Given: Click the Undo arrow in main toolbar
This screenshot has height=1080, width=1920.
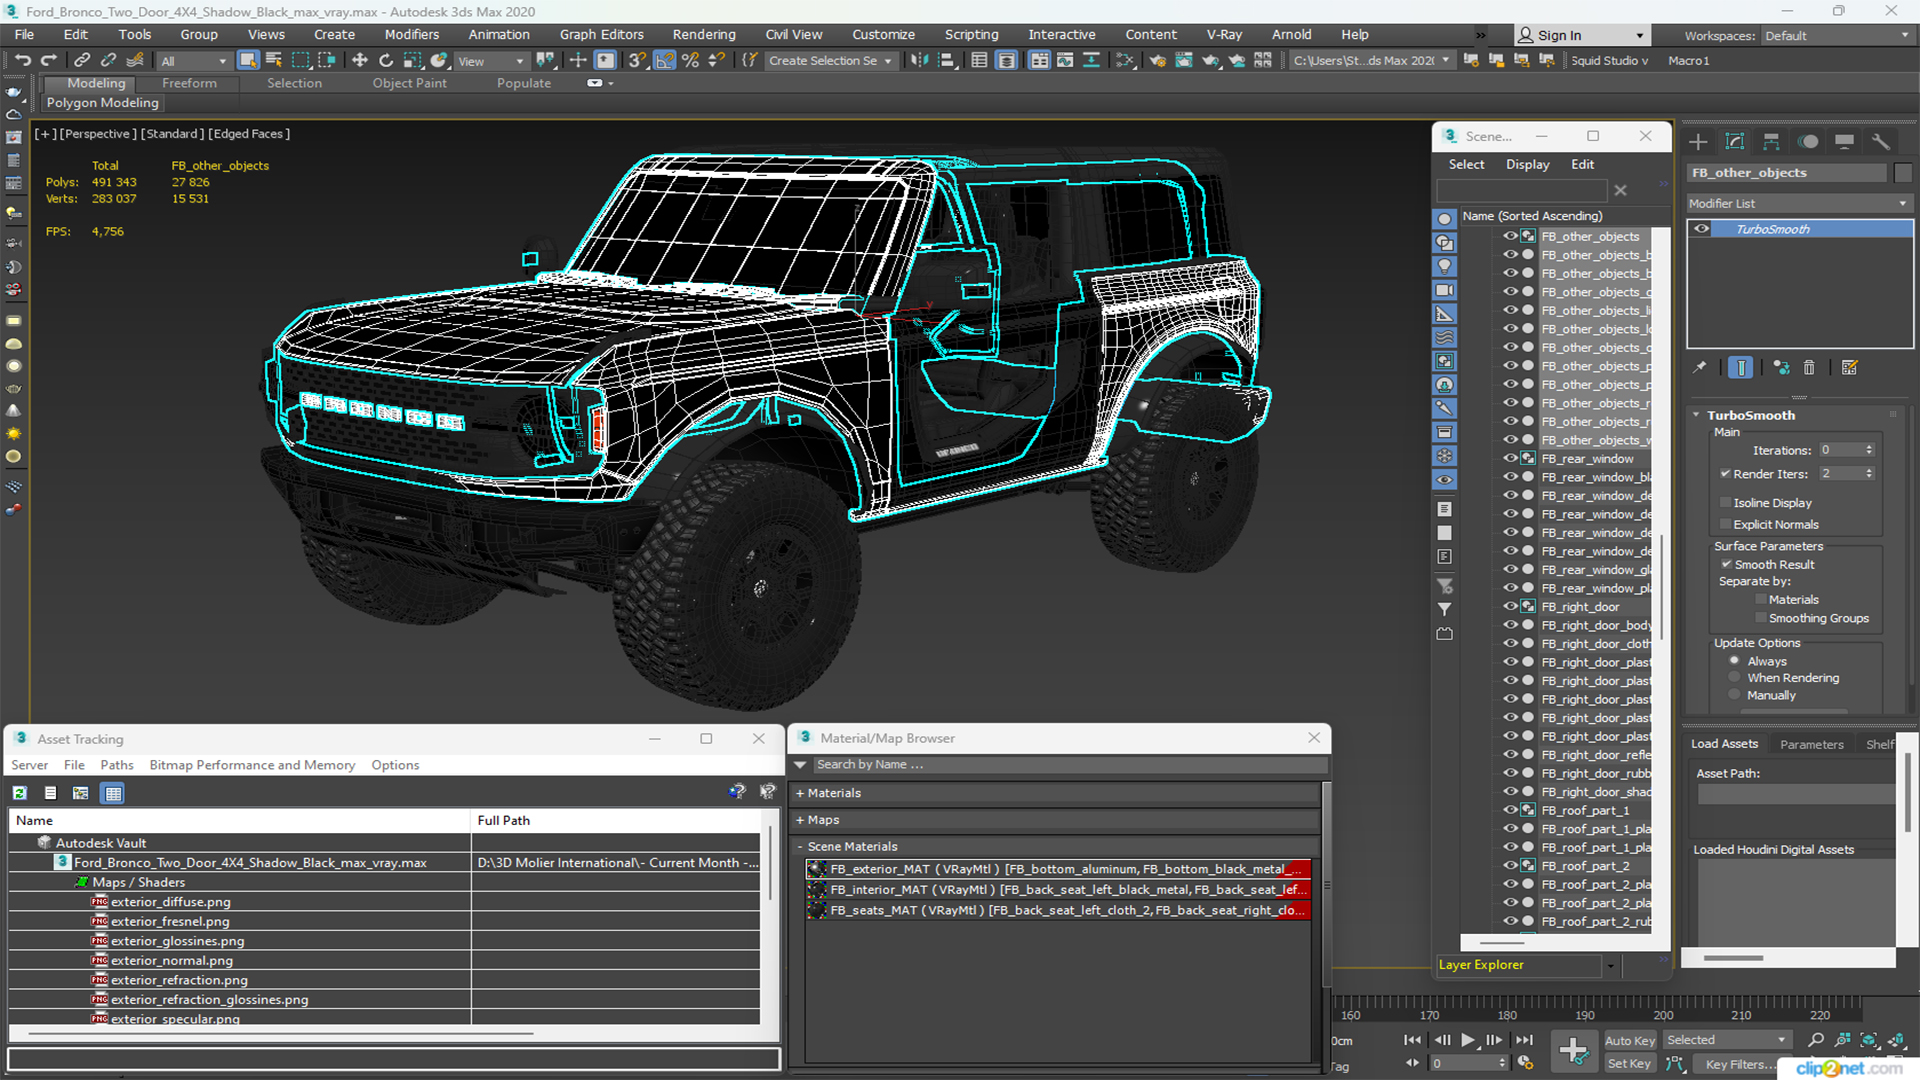Looking at the screenshot, I should click(23, 61).
